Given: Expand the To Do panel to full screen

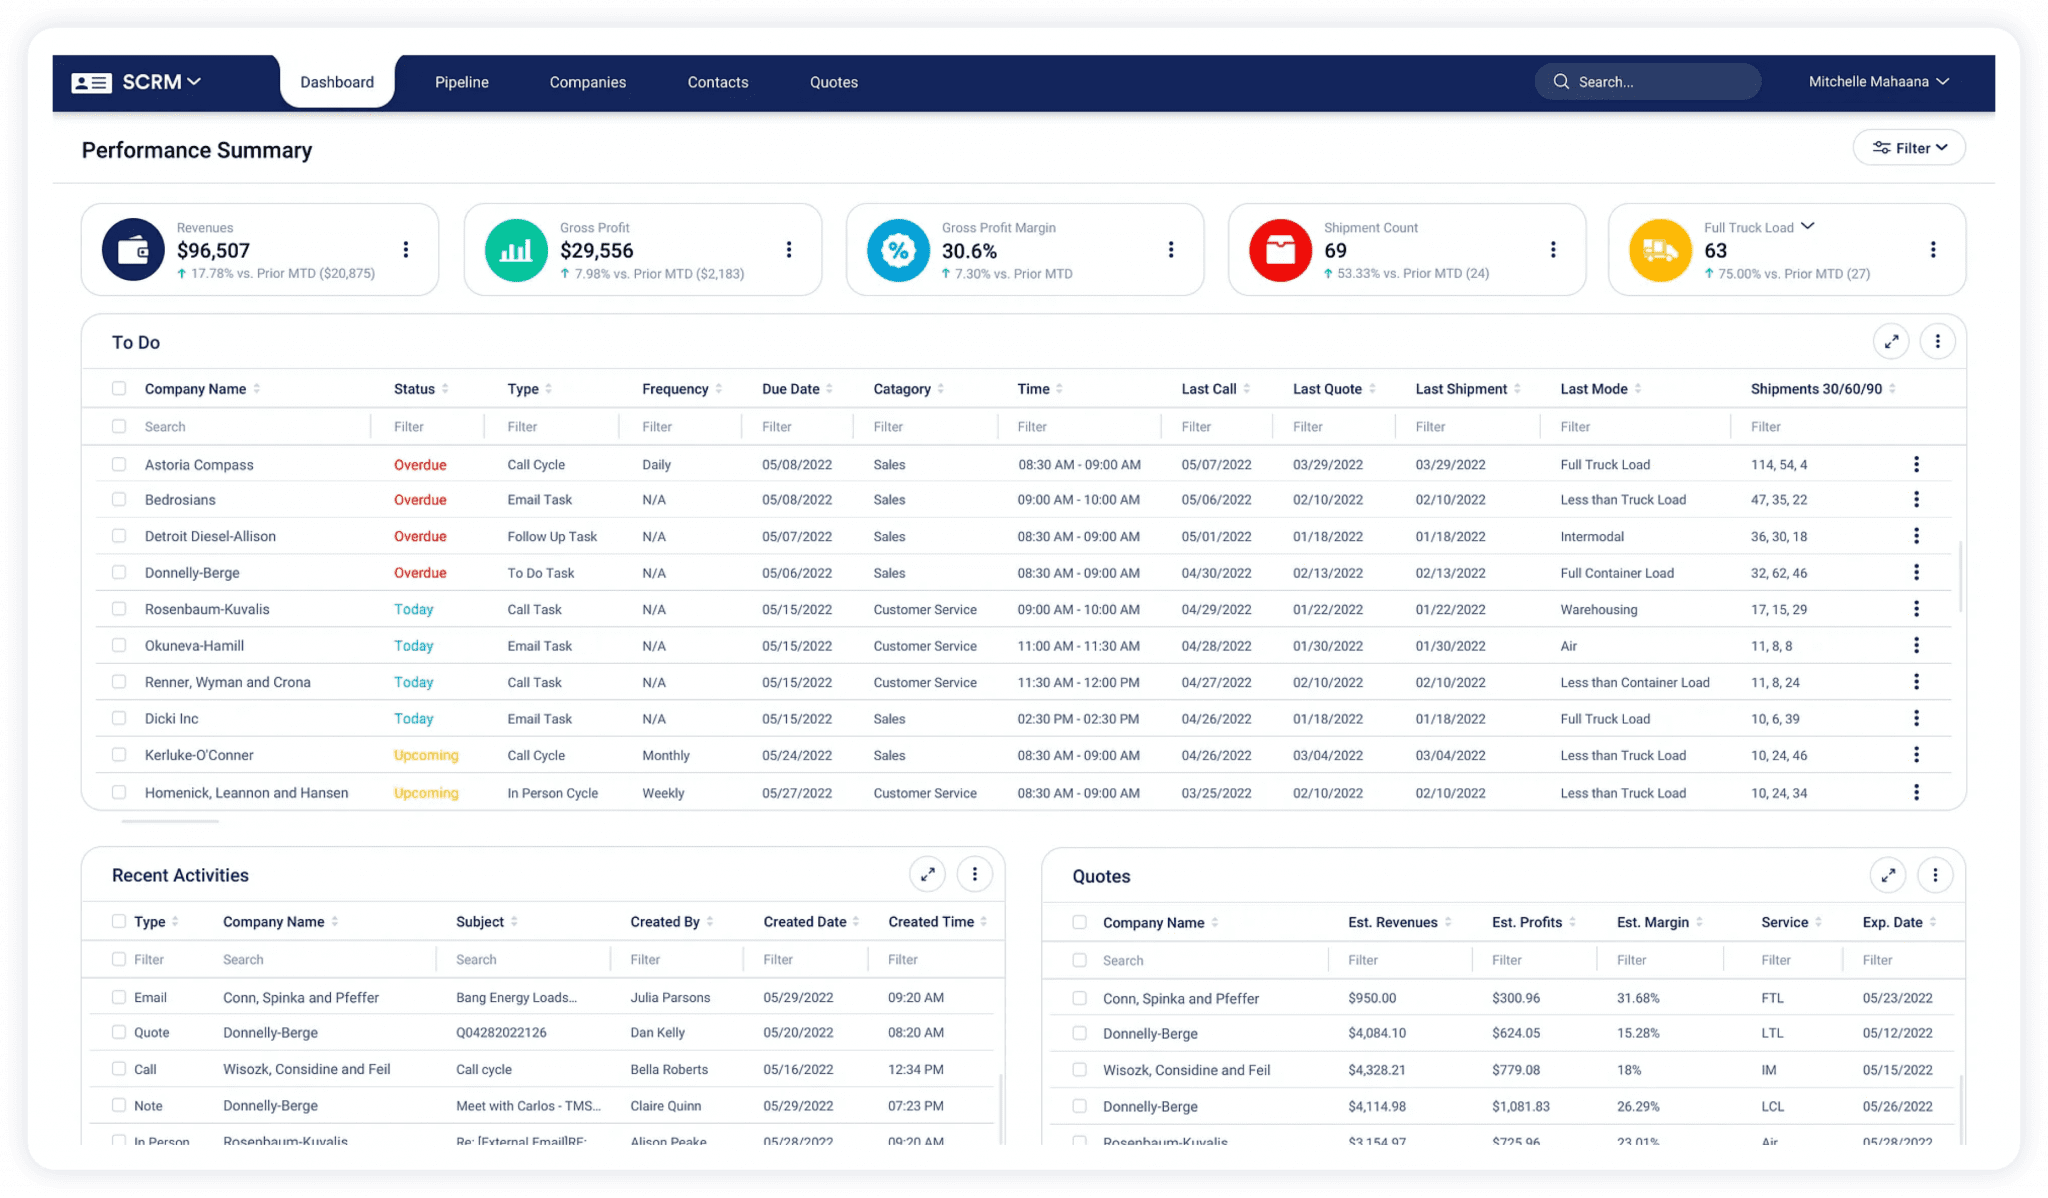Looking at the screenshot, I should click(x=1890, y=341).
